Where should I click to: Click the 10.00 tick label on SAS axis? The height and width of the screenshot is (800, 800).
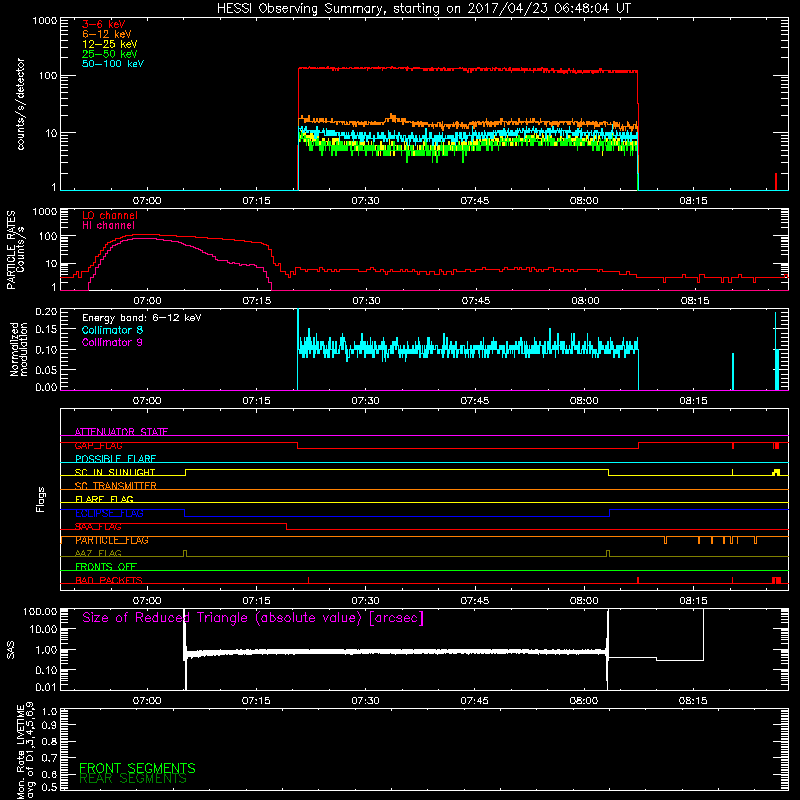click(x=43, y=630)
